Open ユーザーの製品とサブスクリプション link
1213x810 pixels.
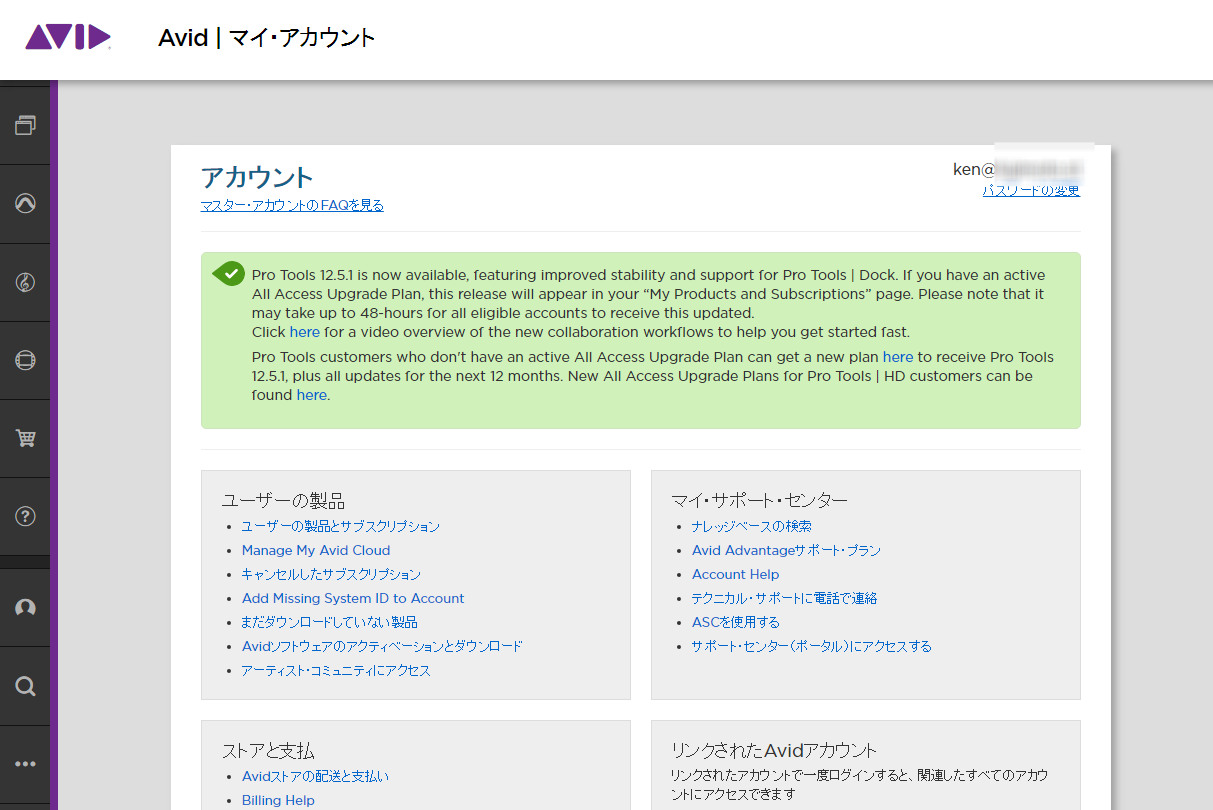[x=340, y=526]
